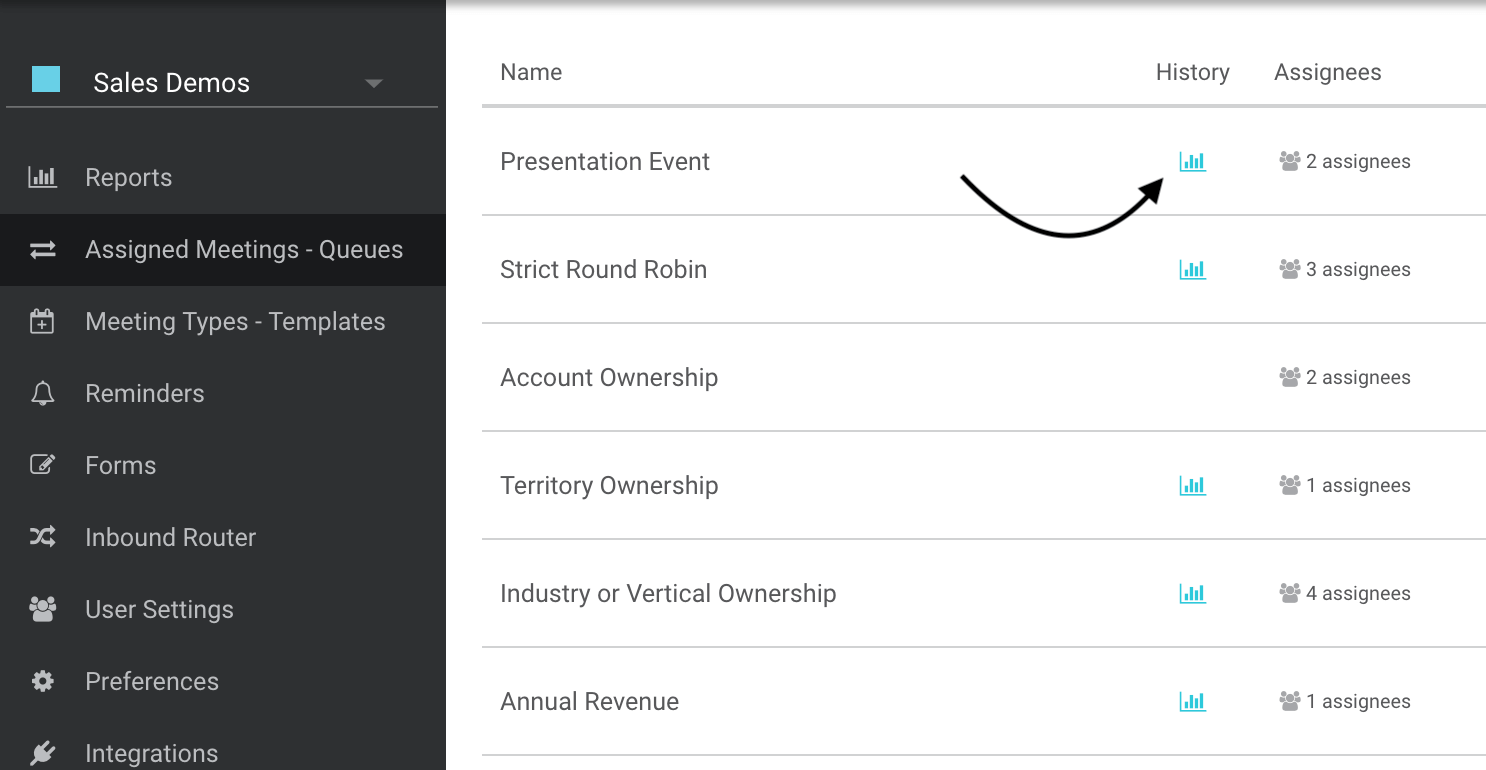Click the Integrations plug icon
This screenshot has height=770, width=1486.
(42, 754)
